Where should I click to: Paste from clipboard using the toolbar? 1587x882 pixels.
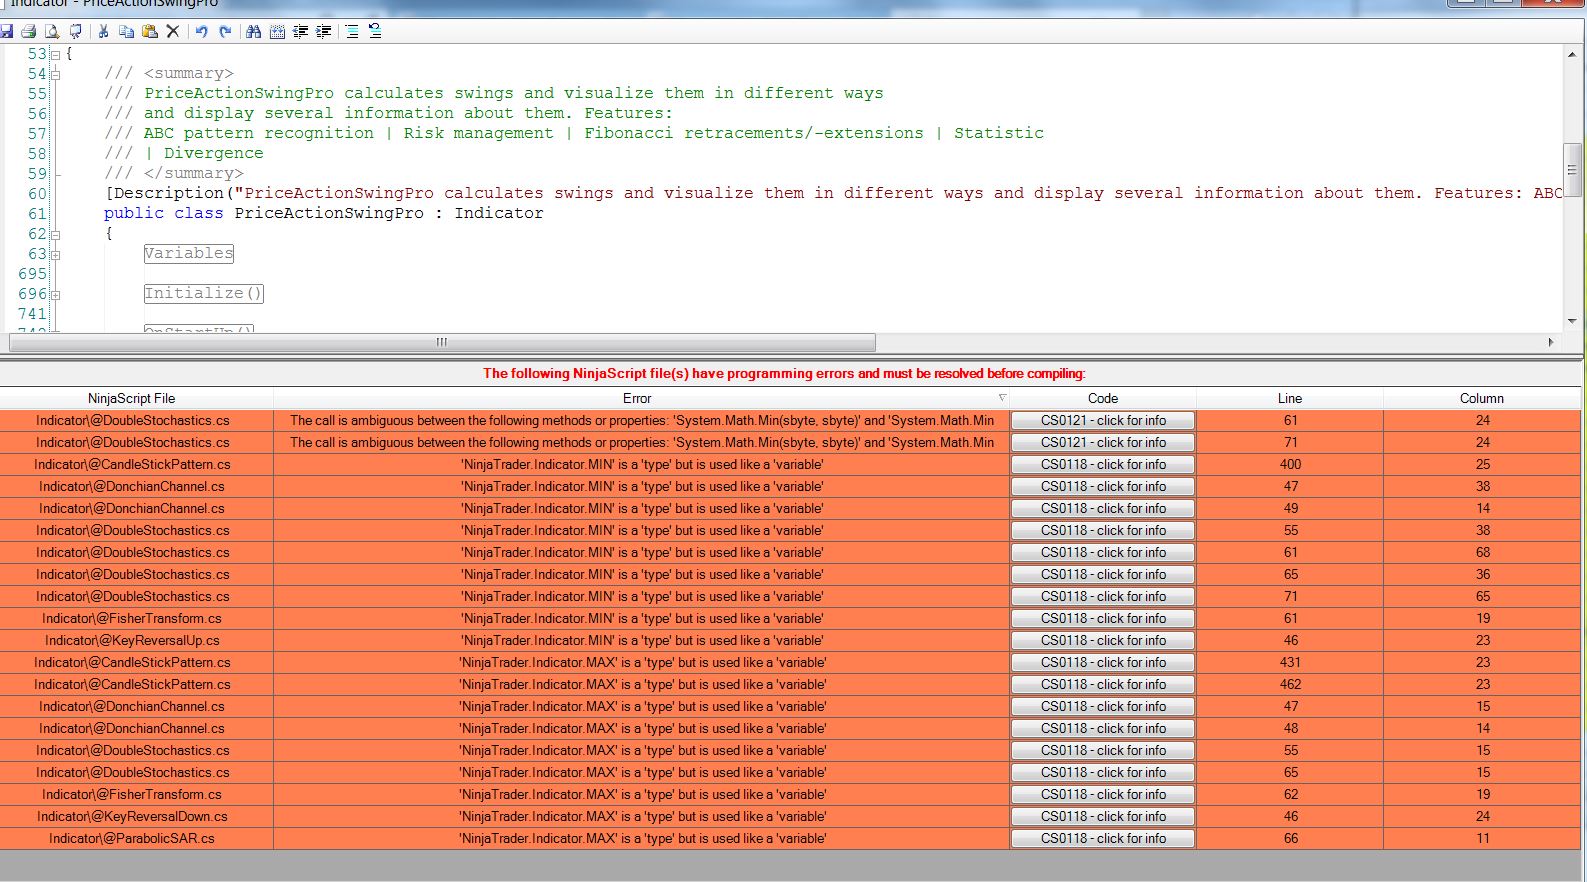point(149,32)
